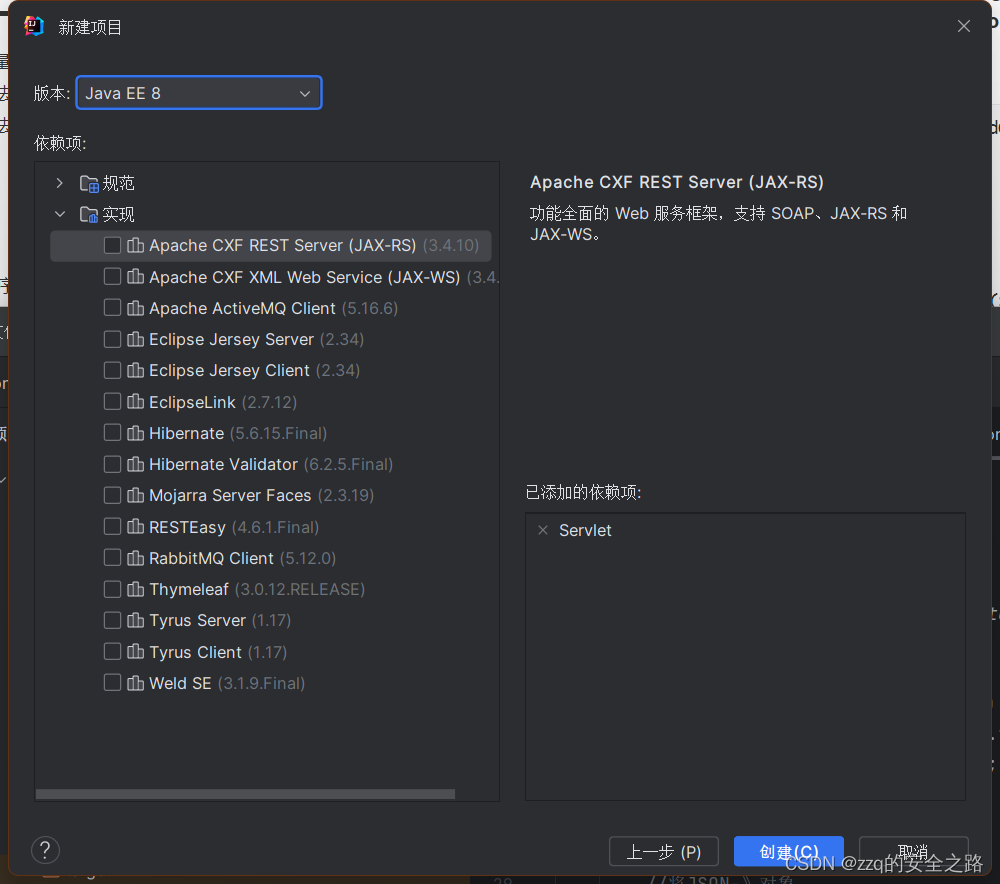Click library icon beside Hibernate Validator
This screenshot has height=884, width=1000.
135,464
